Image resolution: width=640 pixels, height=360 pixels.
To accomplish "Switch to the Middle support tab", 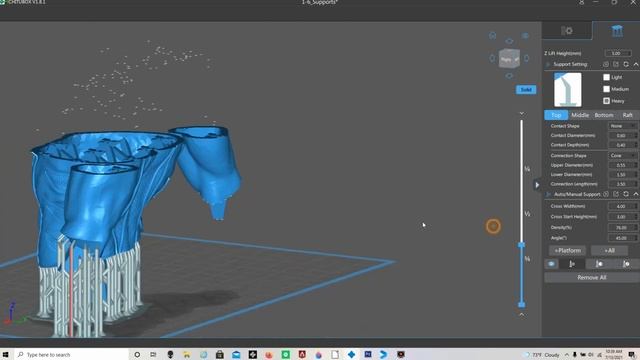I will tap(580, 115).
